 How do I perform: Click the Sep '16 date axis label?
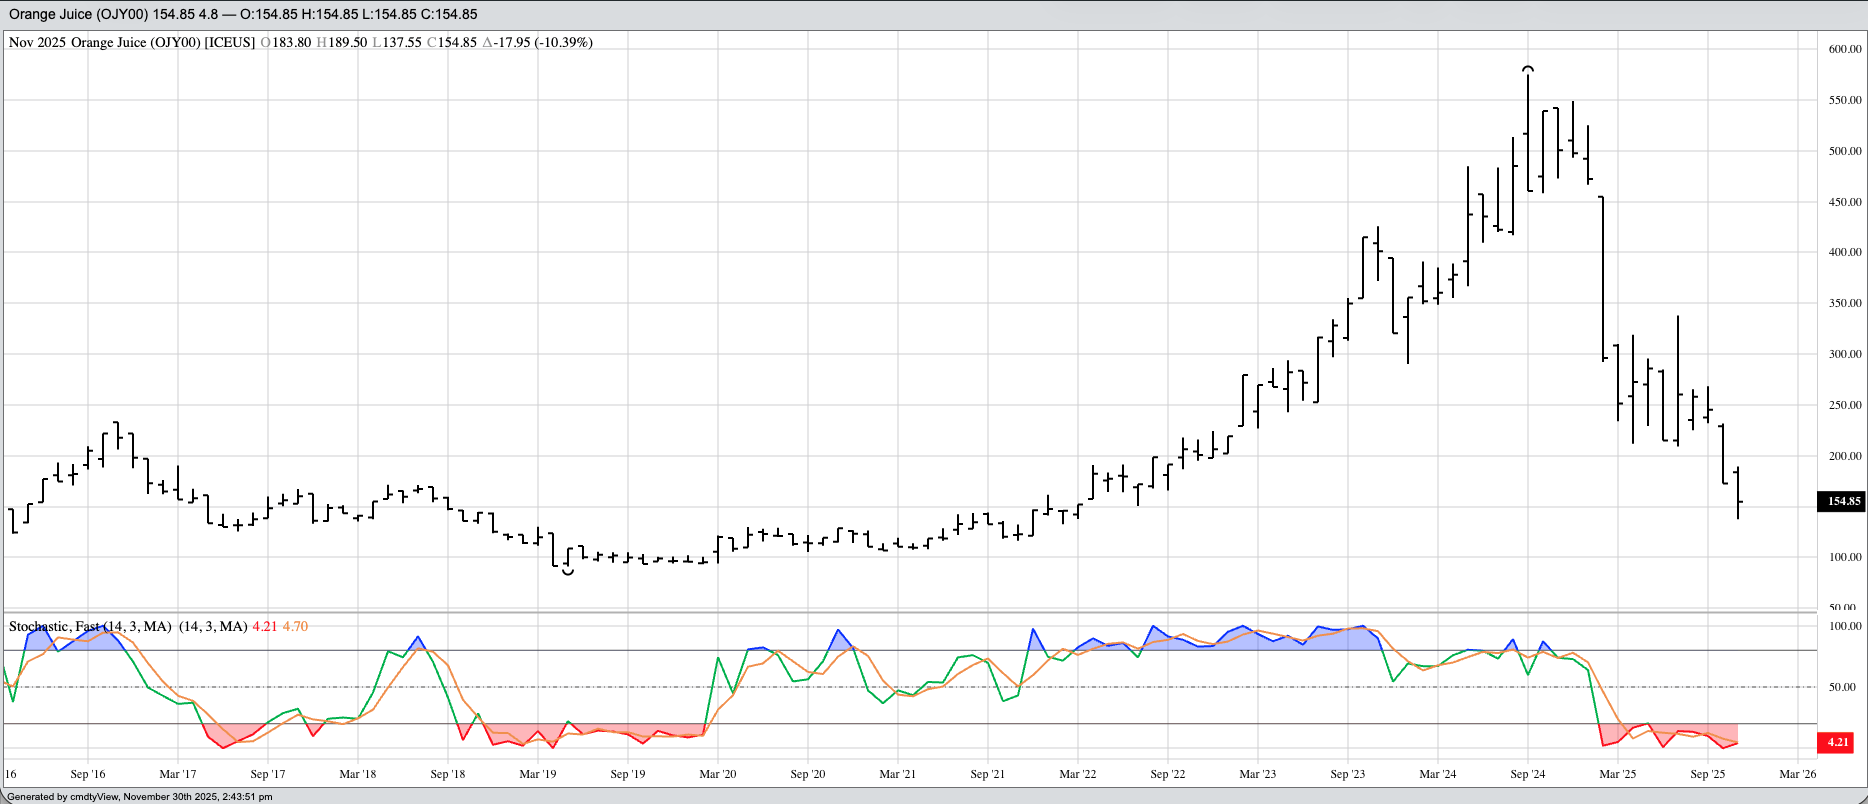[88, 774]
